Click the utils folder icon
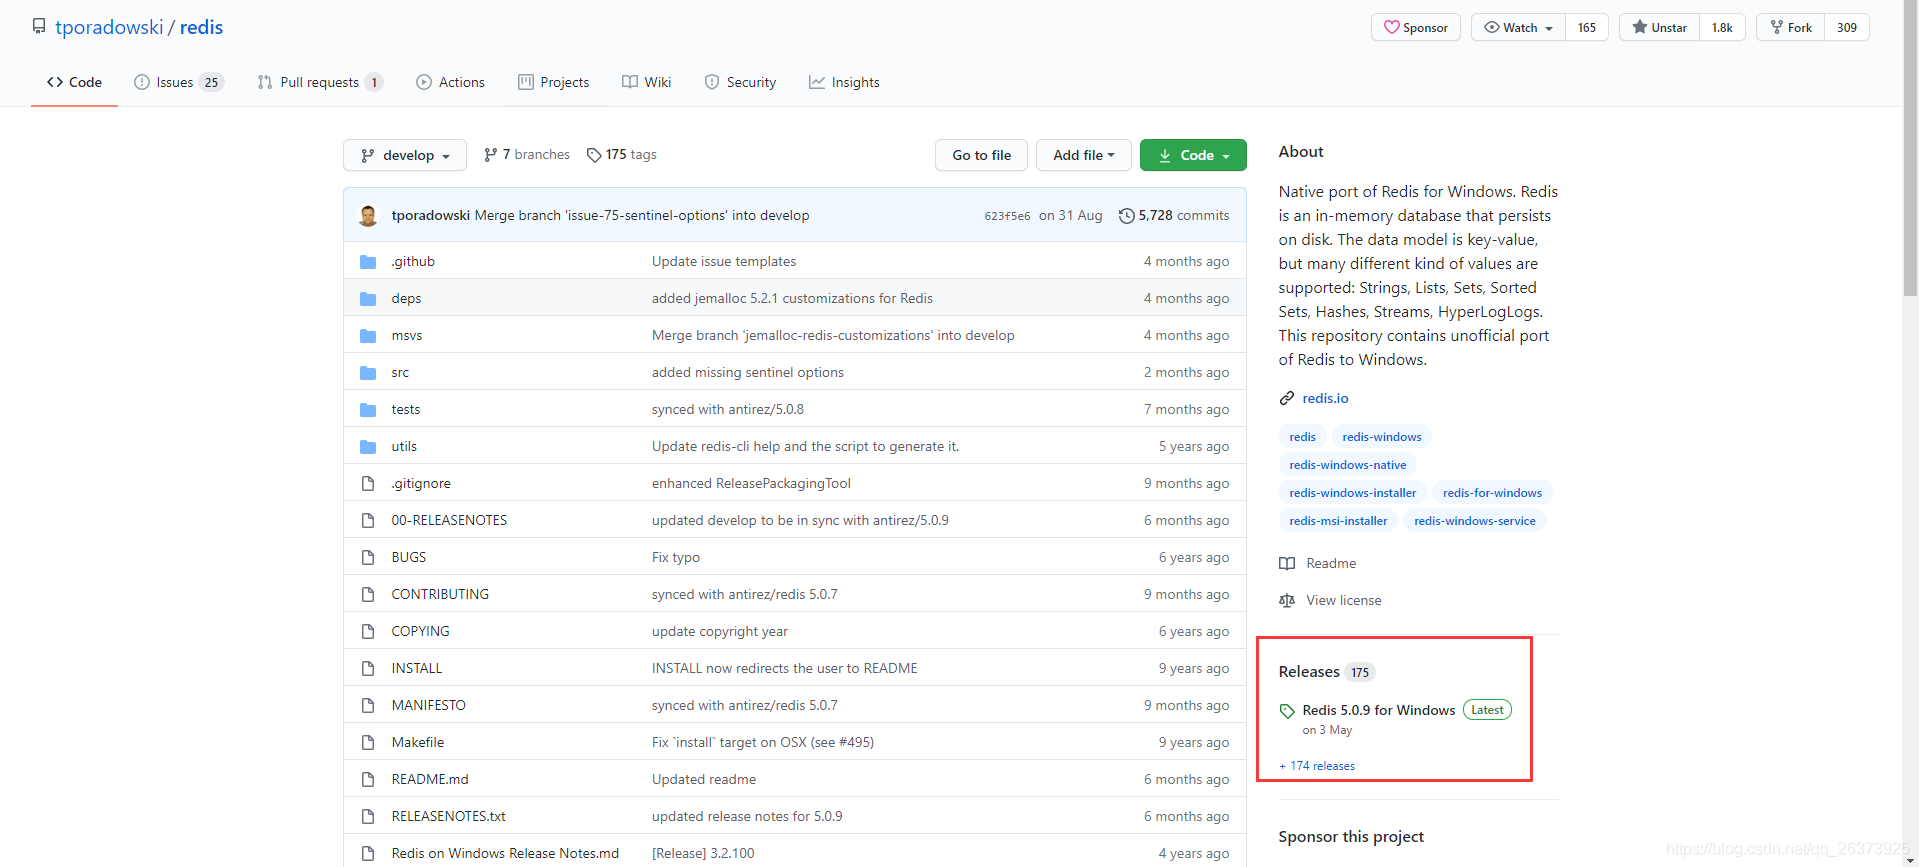Image resolution: width=1919 pixels, height=867 pixels. click(368, 447)
